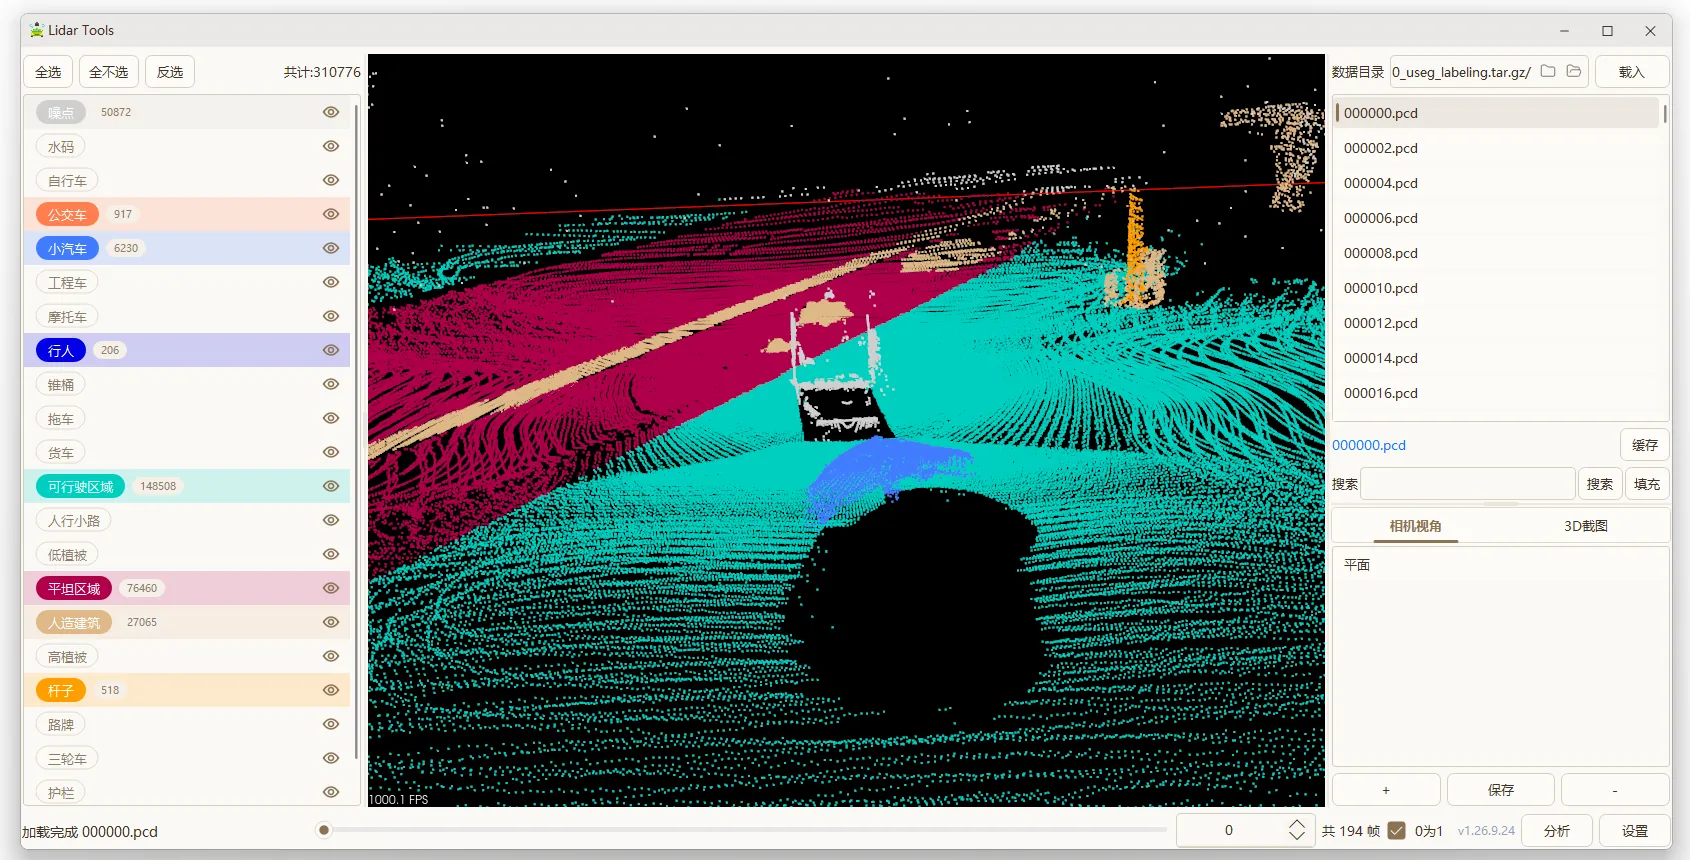Click the 全不选 button
The height and width of the screenshot is (860, 1690).
tap(109, 72)
